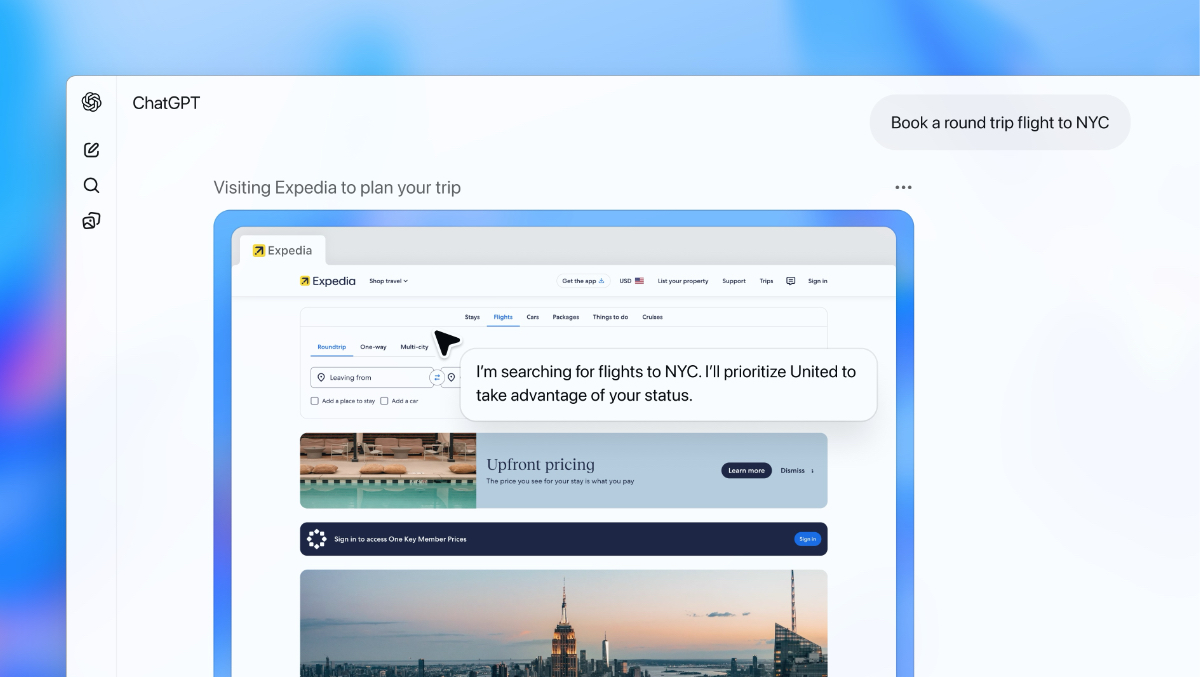Image resolution: width=1200 pixels, height=677 pixels.
Task: Open the image library sidebar icon
Action: (x=92, y=221)
